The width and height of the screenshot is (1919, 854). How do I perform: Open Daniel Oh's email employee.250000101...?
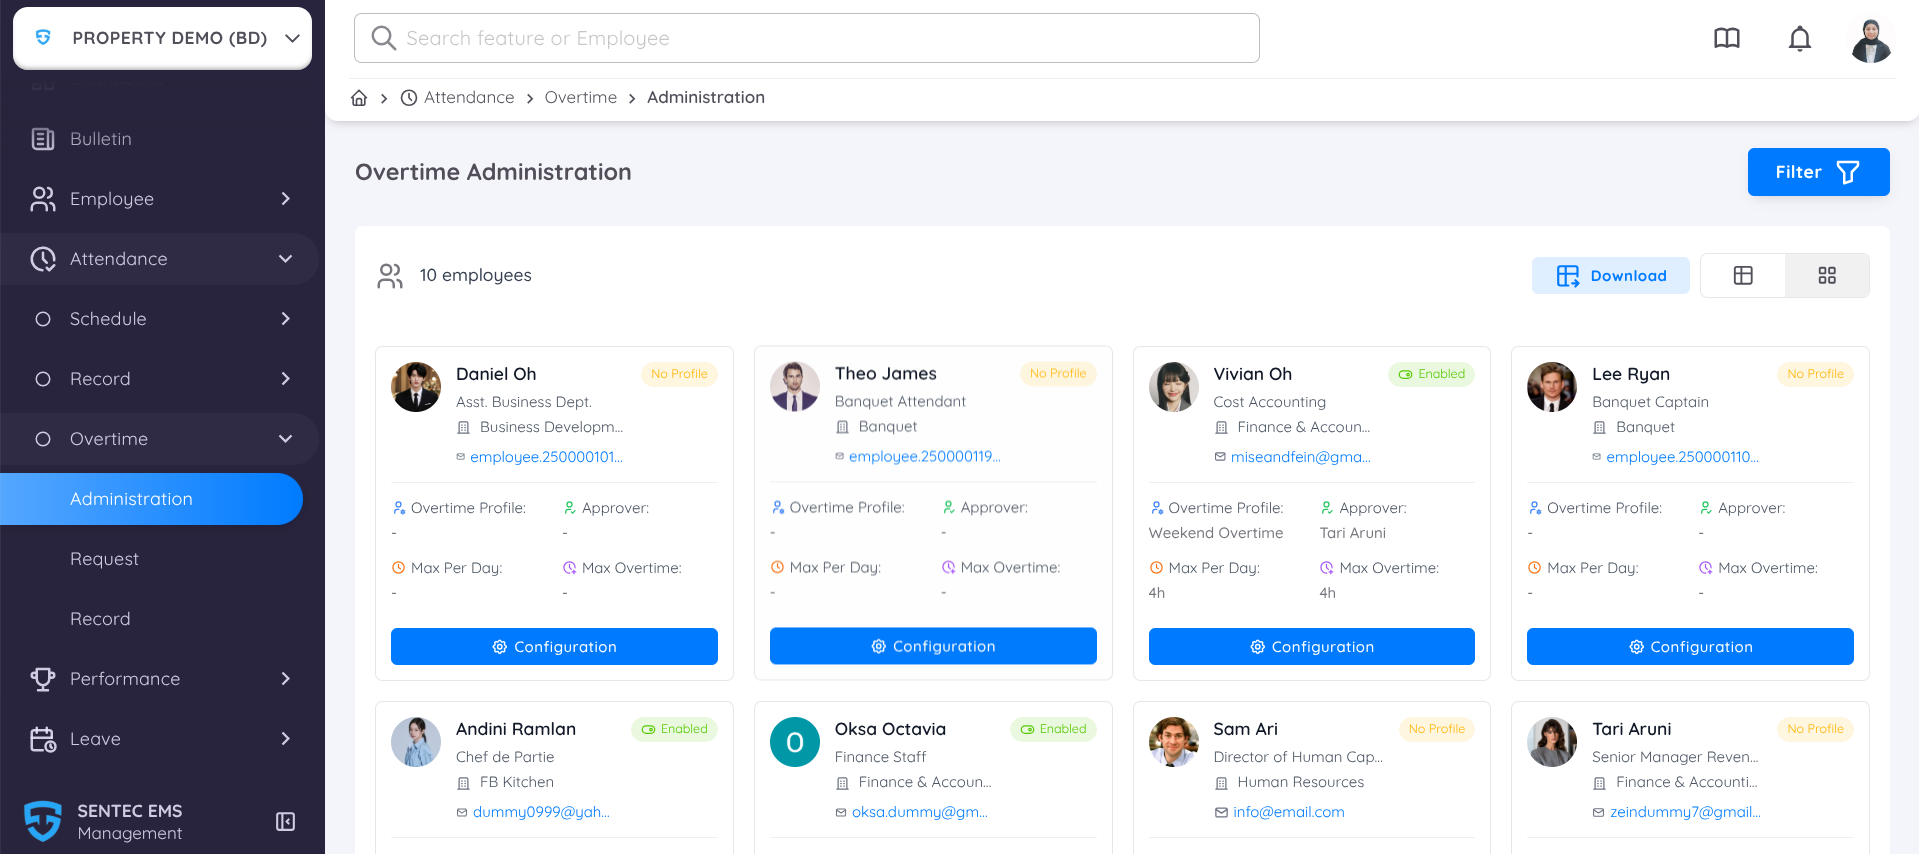point(546,457)
